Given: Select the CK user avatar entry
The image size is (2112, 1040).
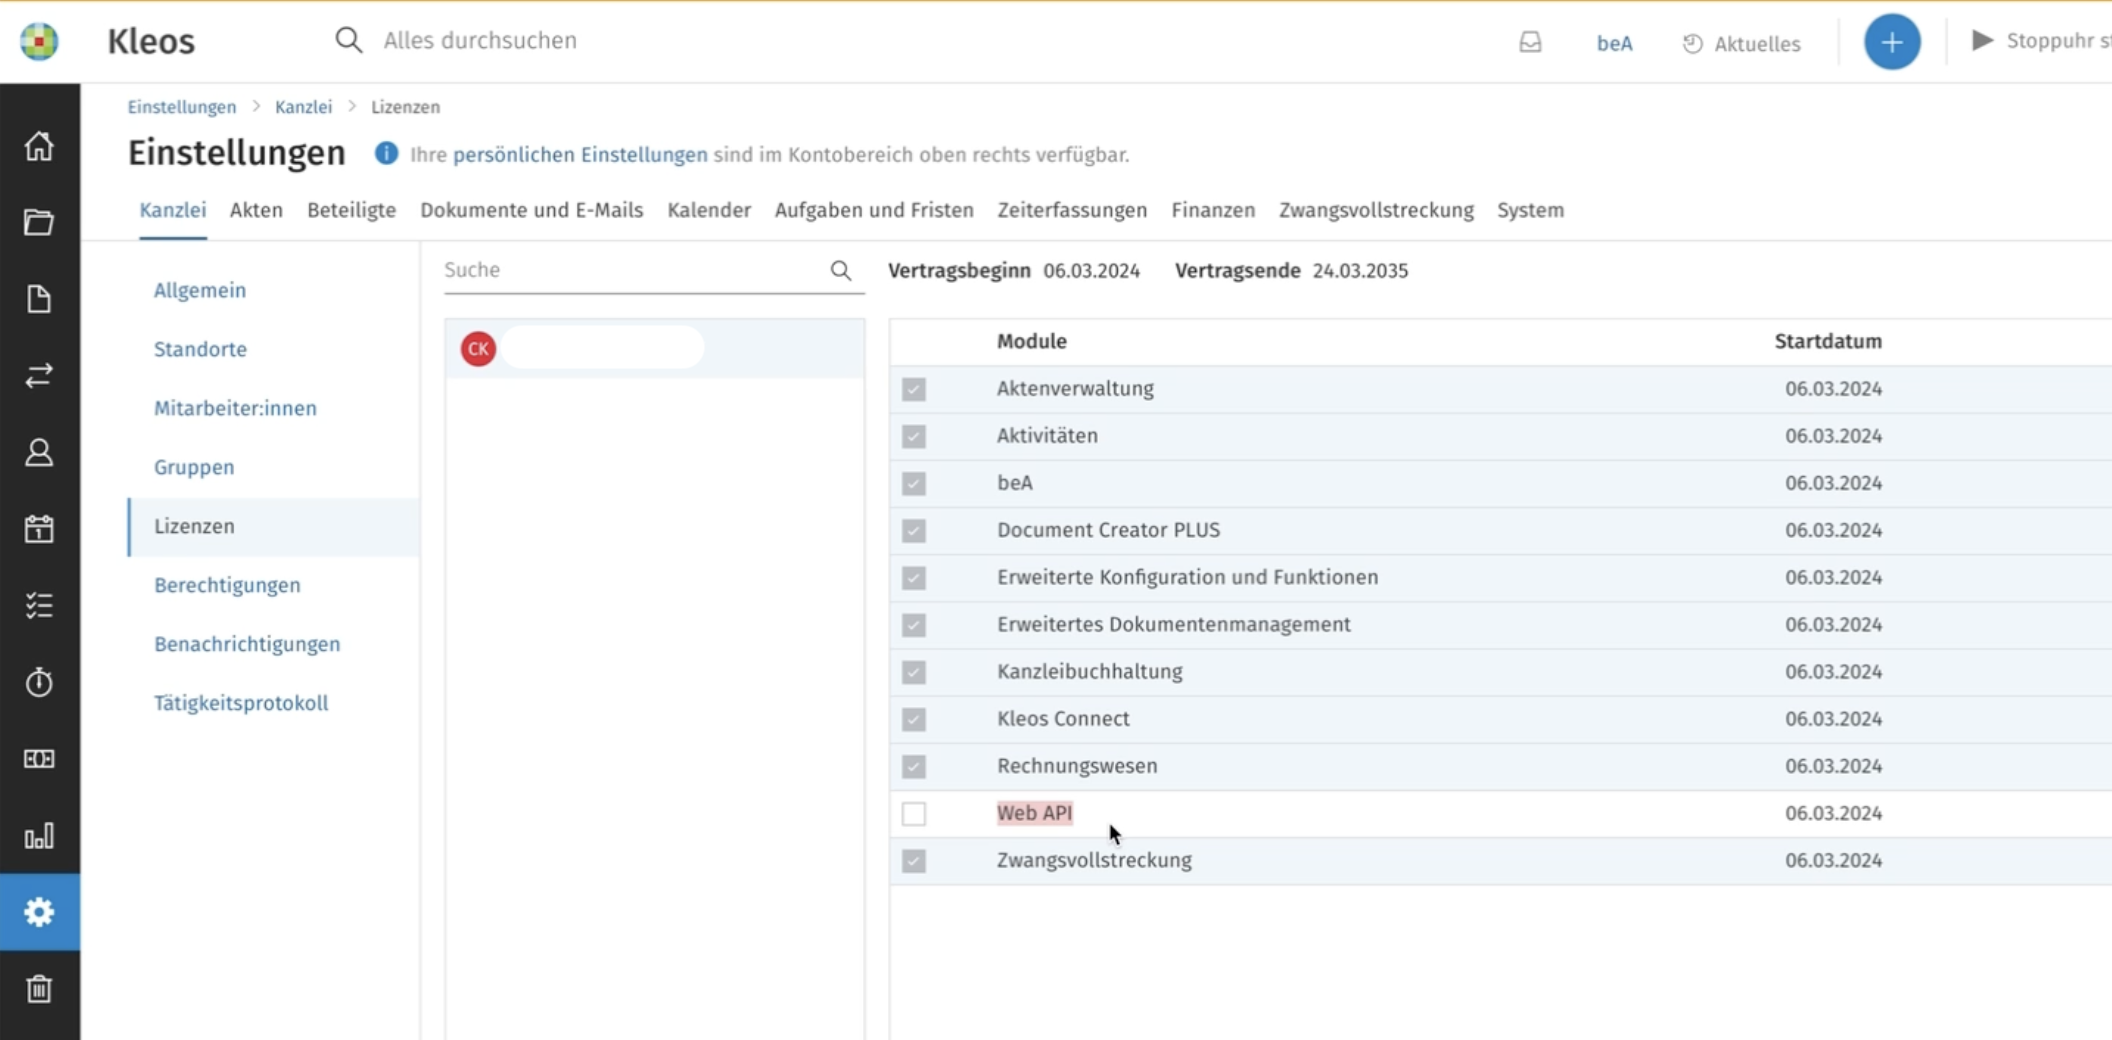Looking at the screenshot, I should 654,349.
